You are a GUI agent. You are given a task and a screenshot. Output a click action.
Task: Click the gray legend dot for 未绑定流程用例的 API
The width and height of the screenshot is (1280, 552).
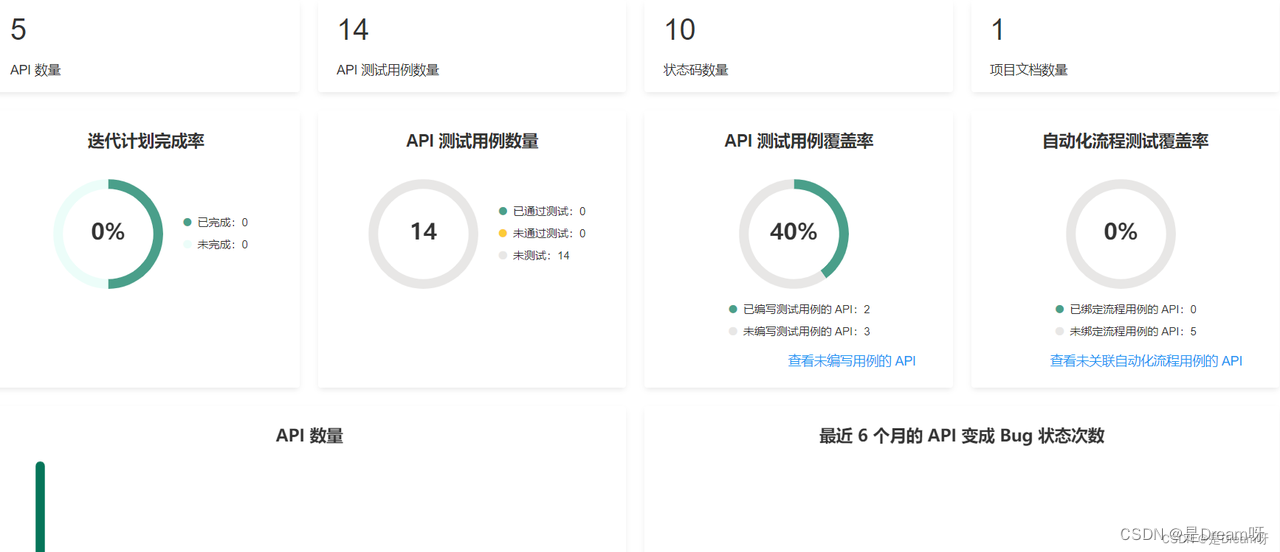tap(1060, 331)
